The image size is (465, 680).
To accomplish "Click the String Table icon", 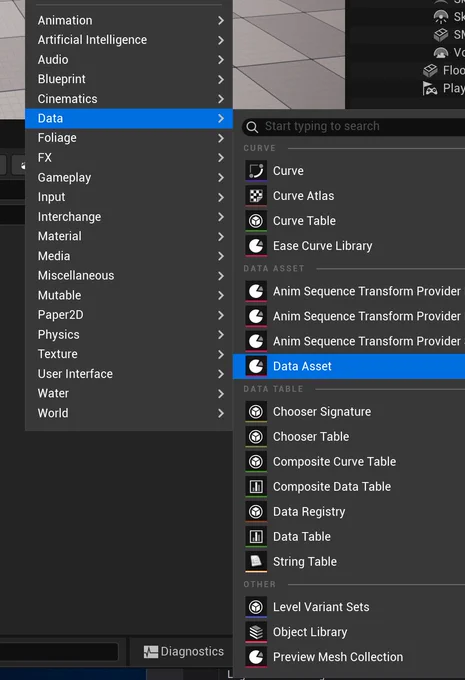I will [256, 562].
